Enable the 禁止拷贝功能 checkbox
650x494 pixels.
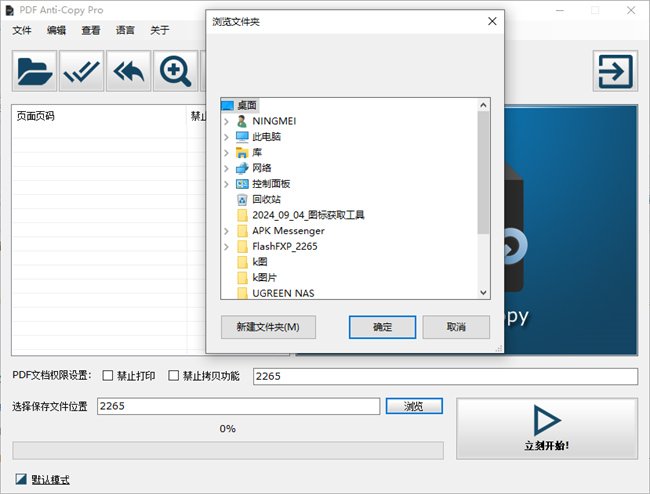point(174,375)
